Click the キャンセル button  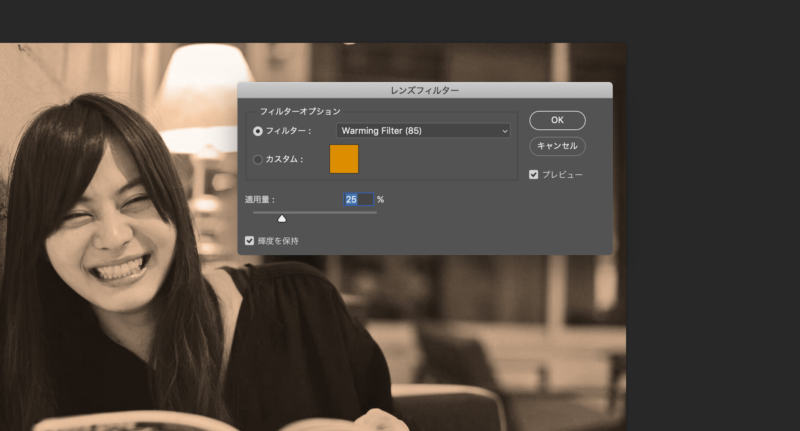pos(557,146)
